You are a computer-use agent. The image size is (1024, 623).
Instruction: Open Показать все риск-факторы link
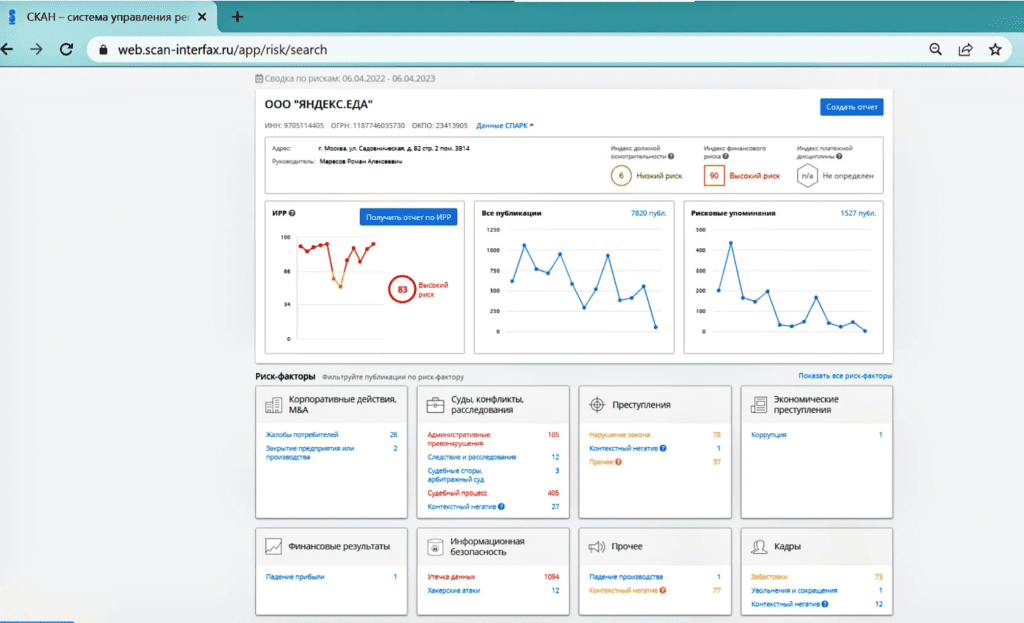845,376
